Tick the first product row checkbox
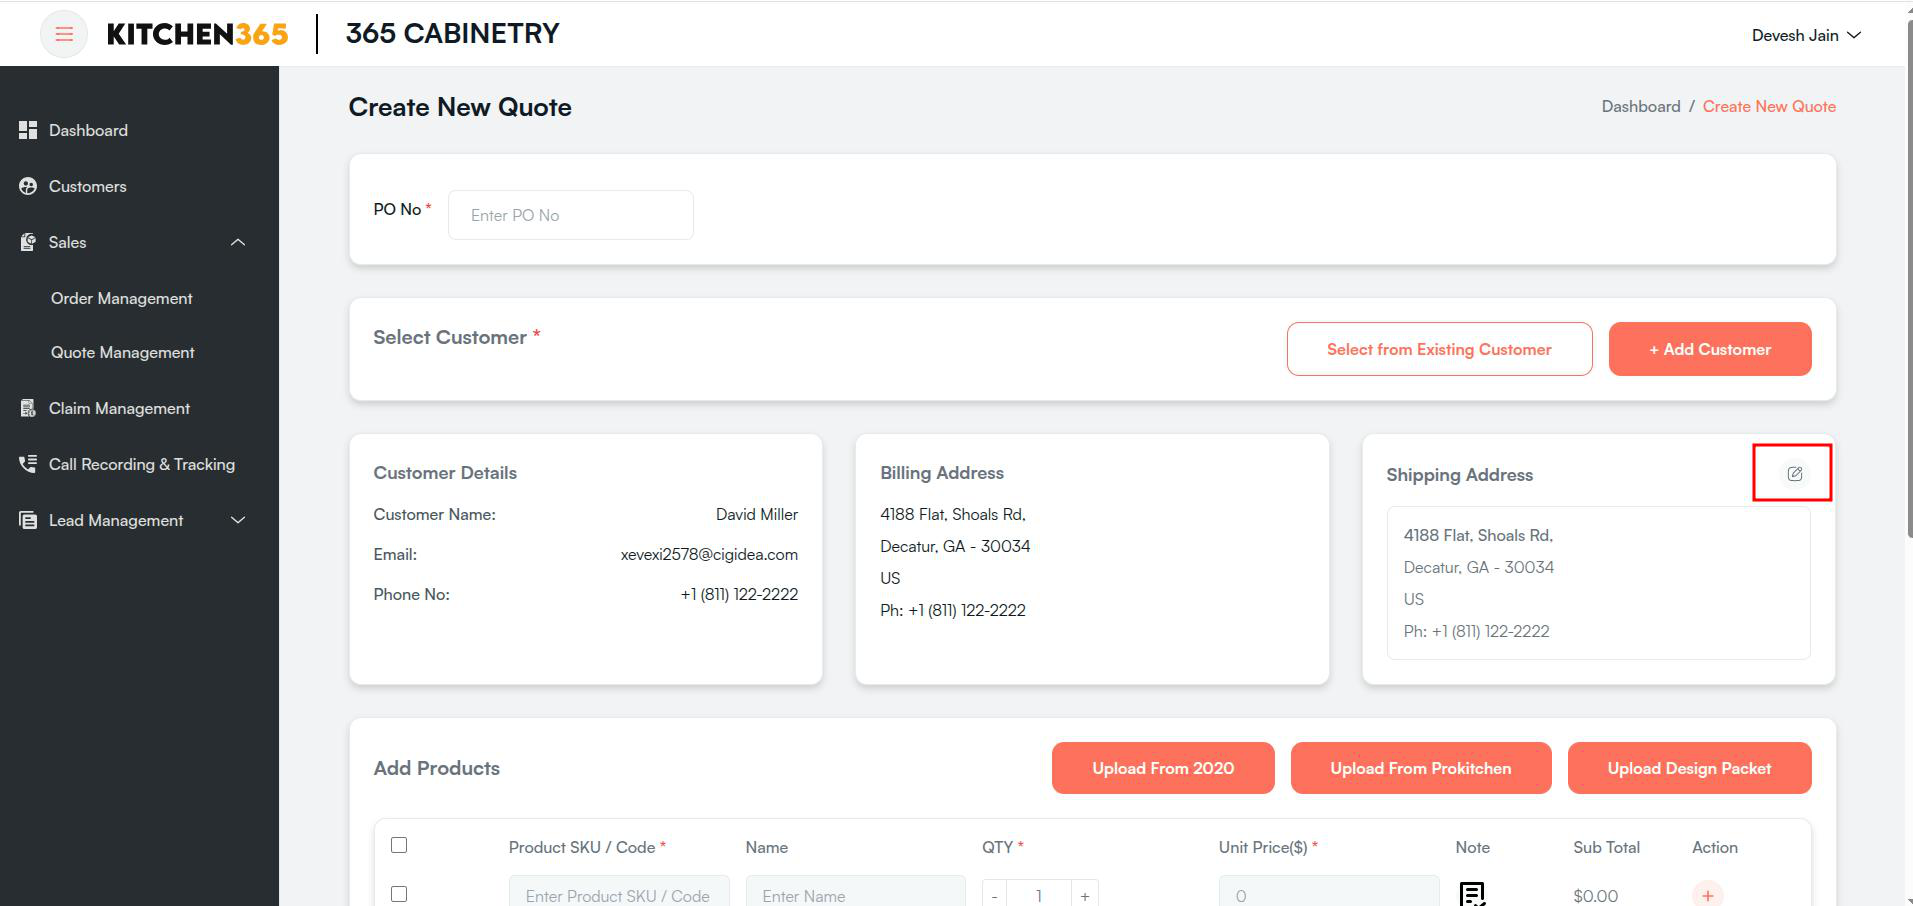Screen dimensions: 1913x906 tap(399, 894)
